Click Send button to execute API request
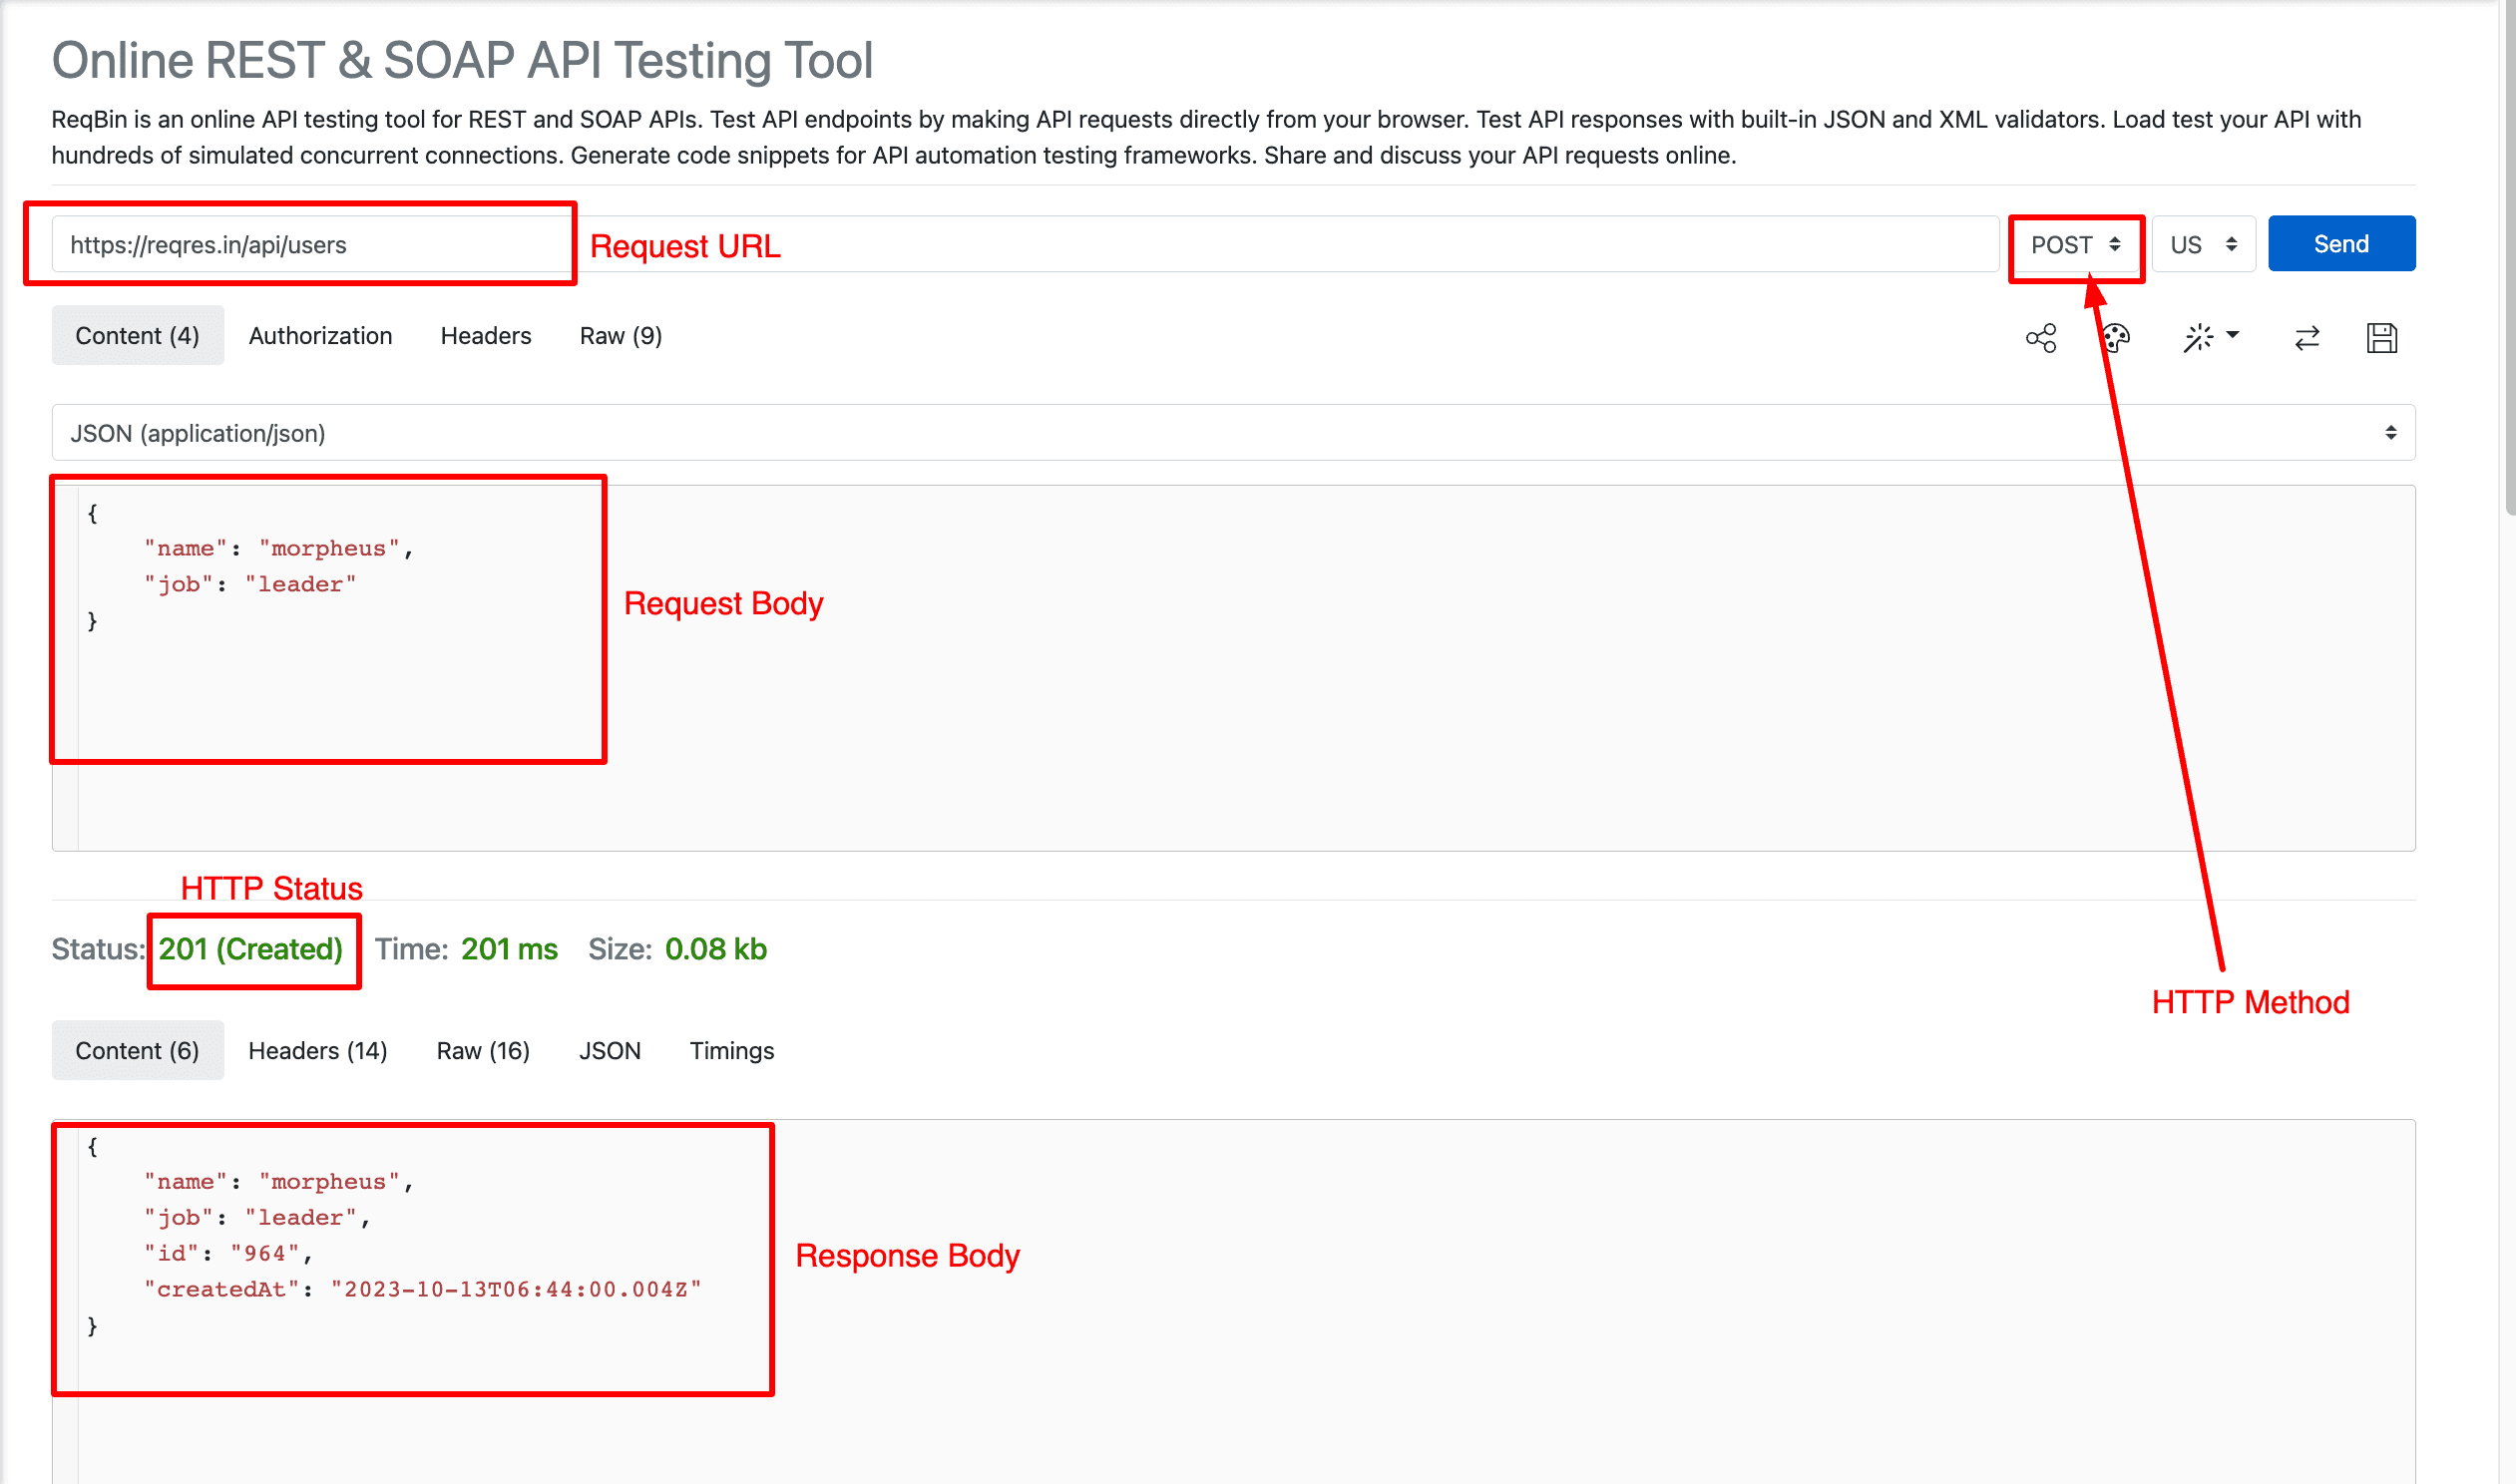2516x1484 pixels. (2342, 243)
